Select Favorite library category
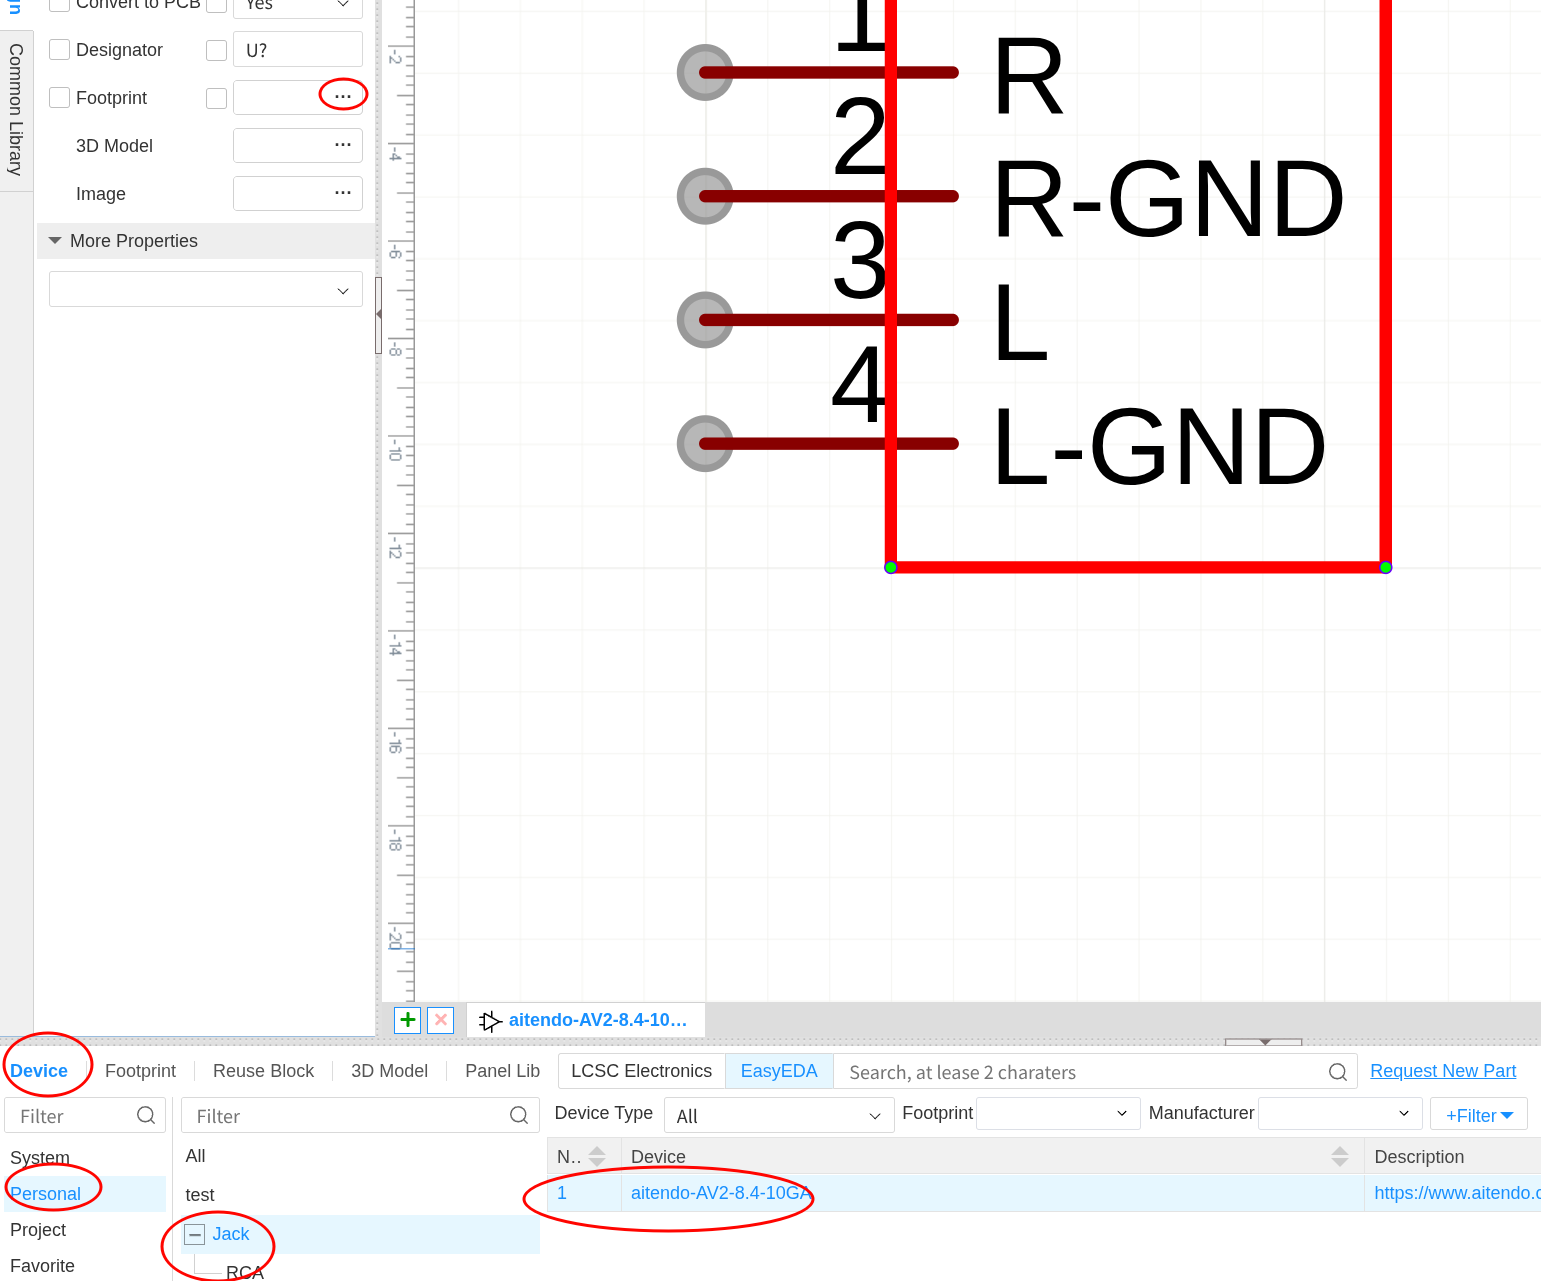The height and width of the screenshot is (1281, 1541). pyautogui.click(x=42, y=1266)
